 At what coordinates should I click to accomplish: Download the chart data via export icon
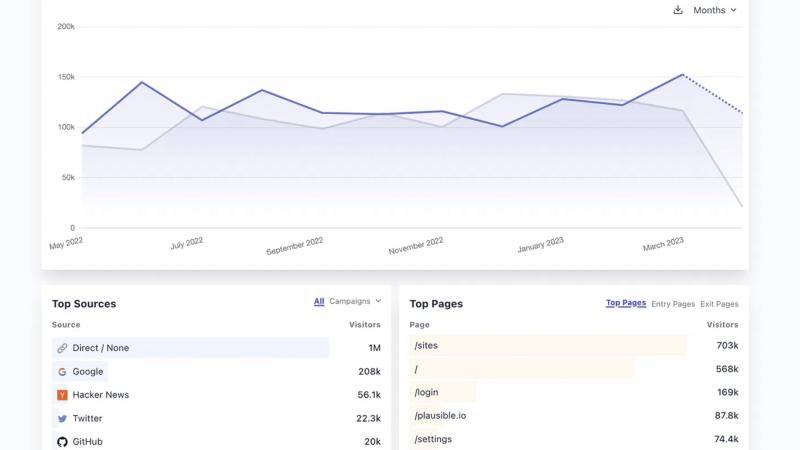tap(678, 10)
